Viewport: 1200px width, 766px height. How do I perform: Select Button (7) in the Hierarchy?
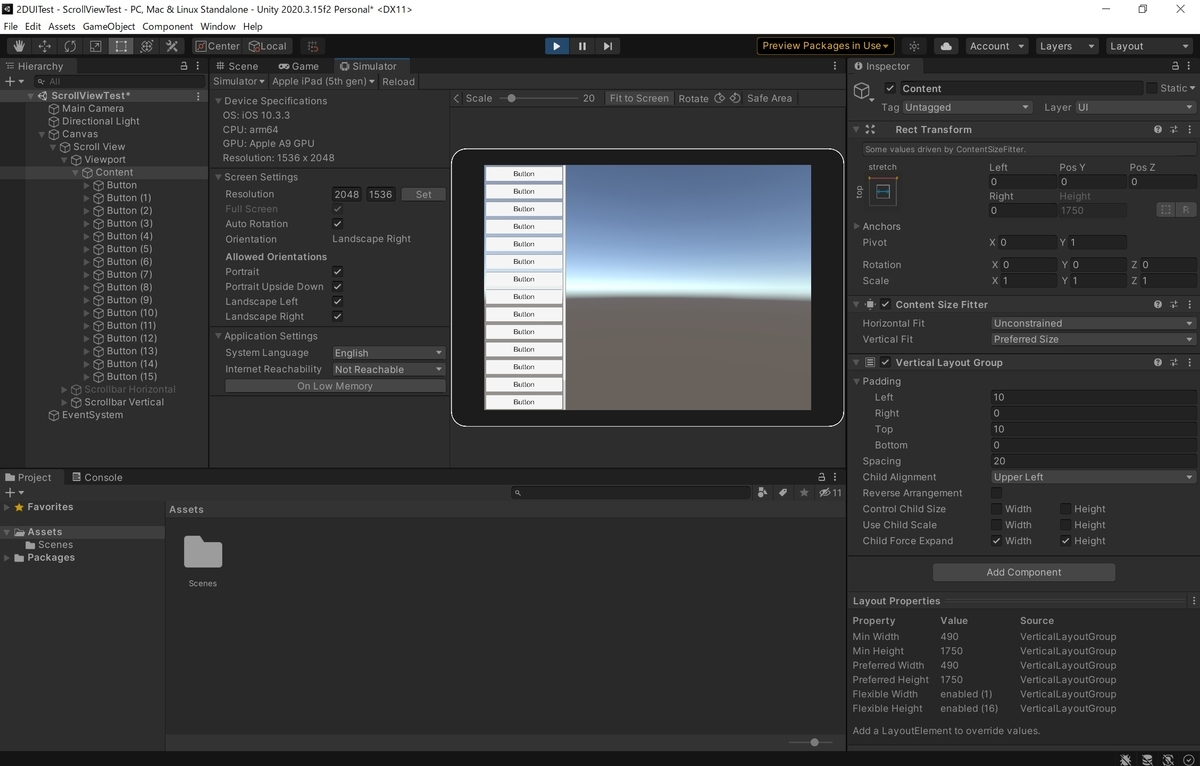coord(127,274)
